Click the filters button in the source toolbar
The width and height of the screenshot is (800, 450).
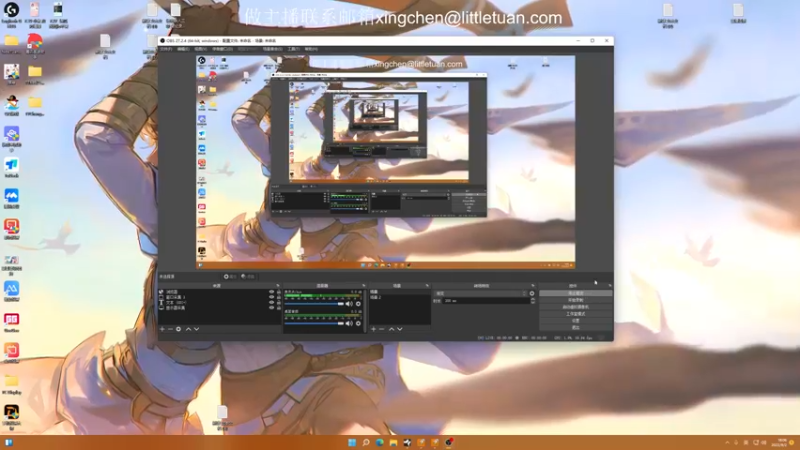248,276
